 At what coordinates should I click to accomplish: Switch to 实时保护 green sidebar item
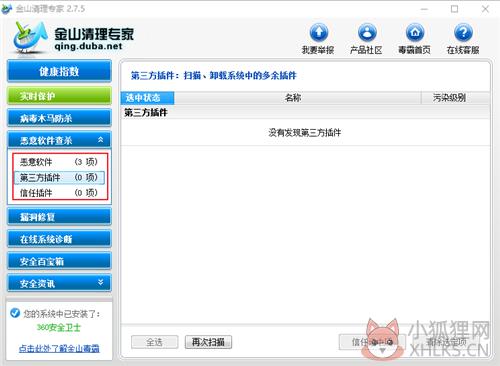59,96
